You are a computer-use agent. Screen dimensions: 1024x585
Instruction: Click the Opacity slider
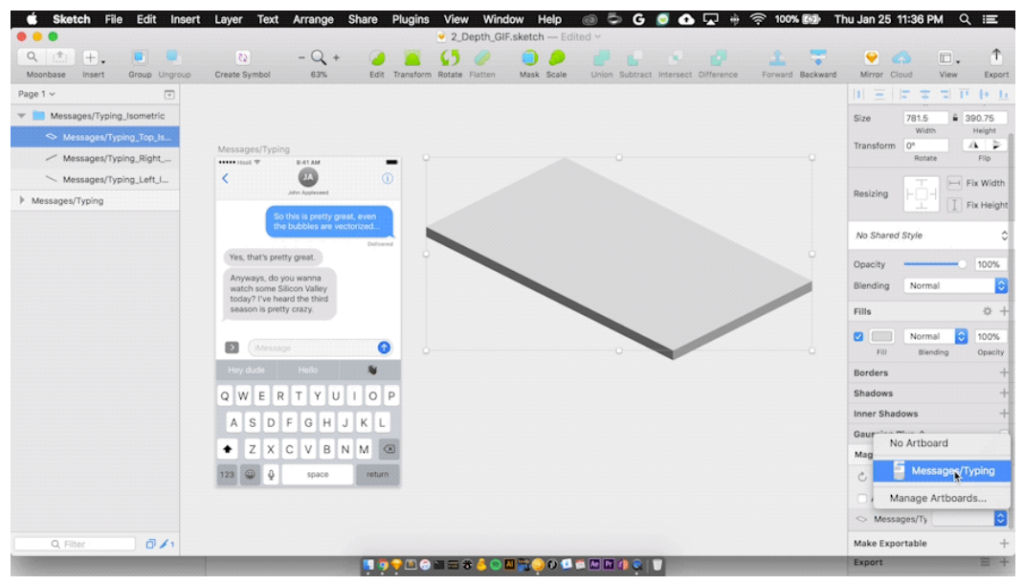click(935, 264)
